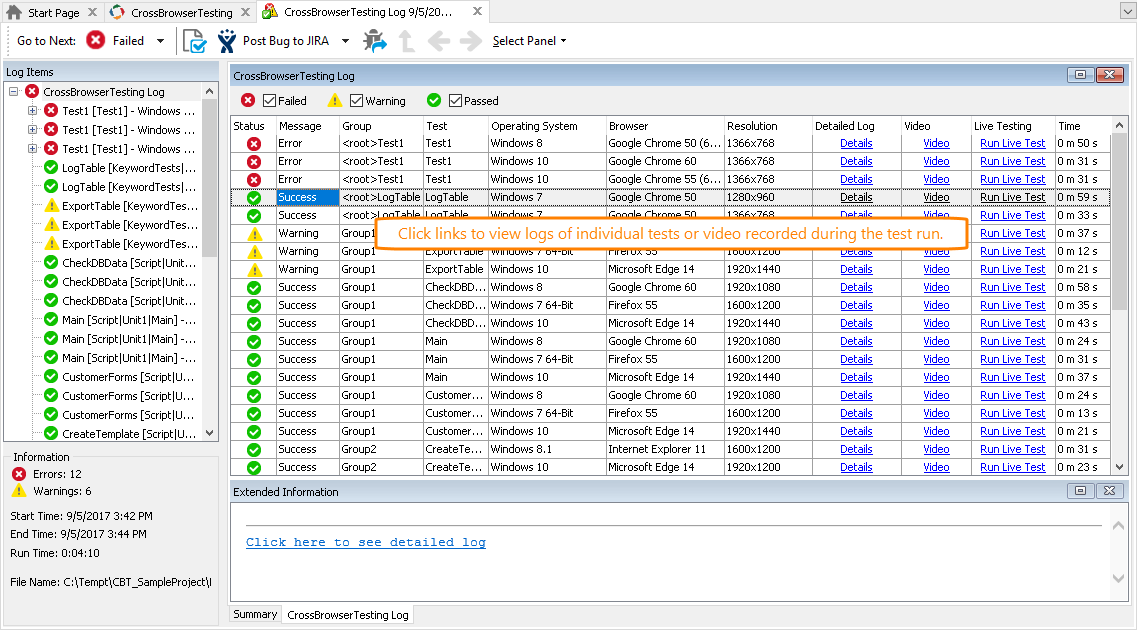Switch to the CrossBrowserTesting tab
The width and height of the screenshot is (1138, 630).
[181, 12]
